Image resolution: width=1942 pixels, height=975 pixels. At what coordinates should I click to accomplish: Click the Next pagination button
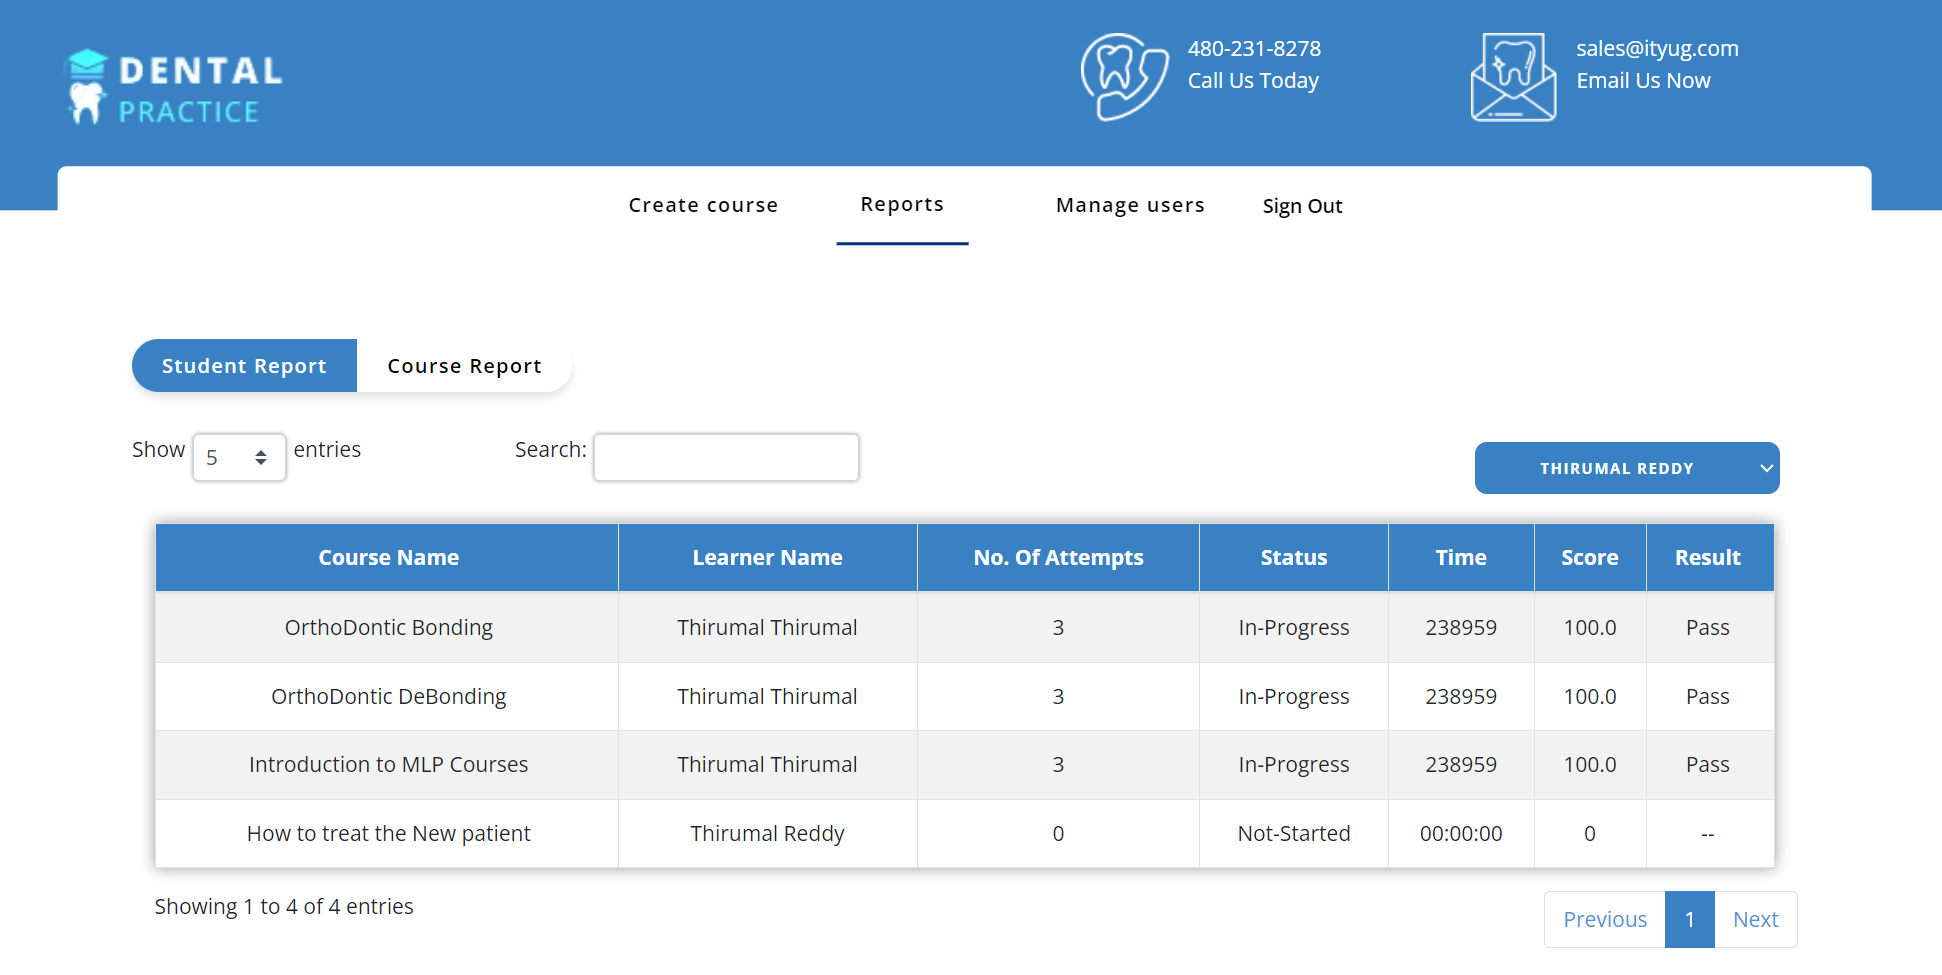1755,919
